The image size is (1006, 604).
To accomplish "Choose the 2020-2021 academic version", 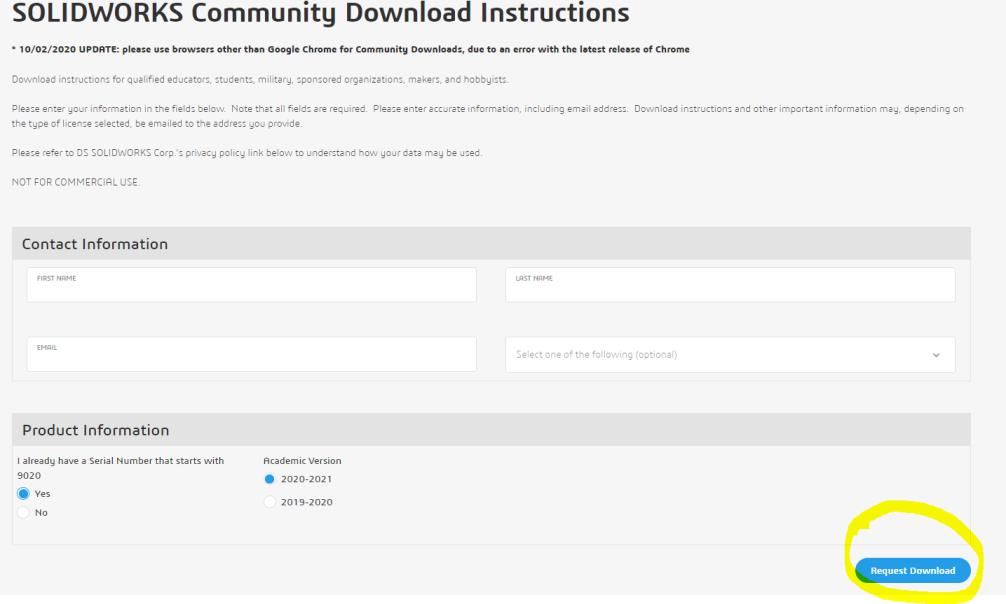I will (x=269, y=478).
